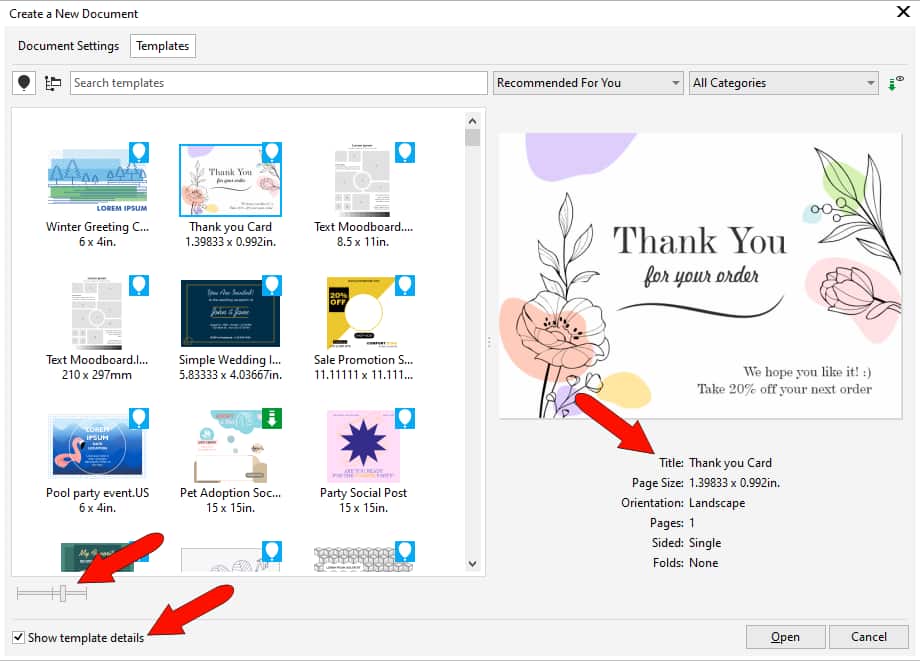This screenshot has height=661, width=920.
Task: Click the cloud icon on Thank you Card thumbnail
Action: pyautogui.click(x=270, y=152)
